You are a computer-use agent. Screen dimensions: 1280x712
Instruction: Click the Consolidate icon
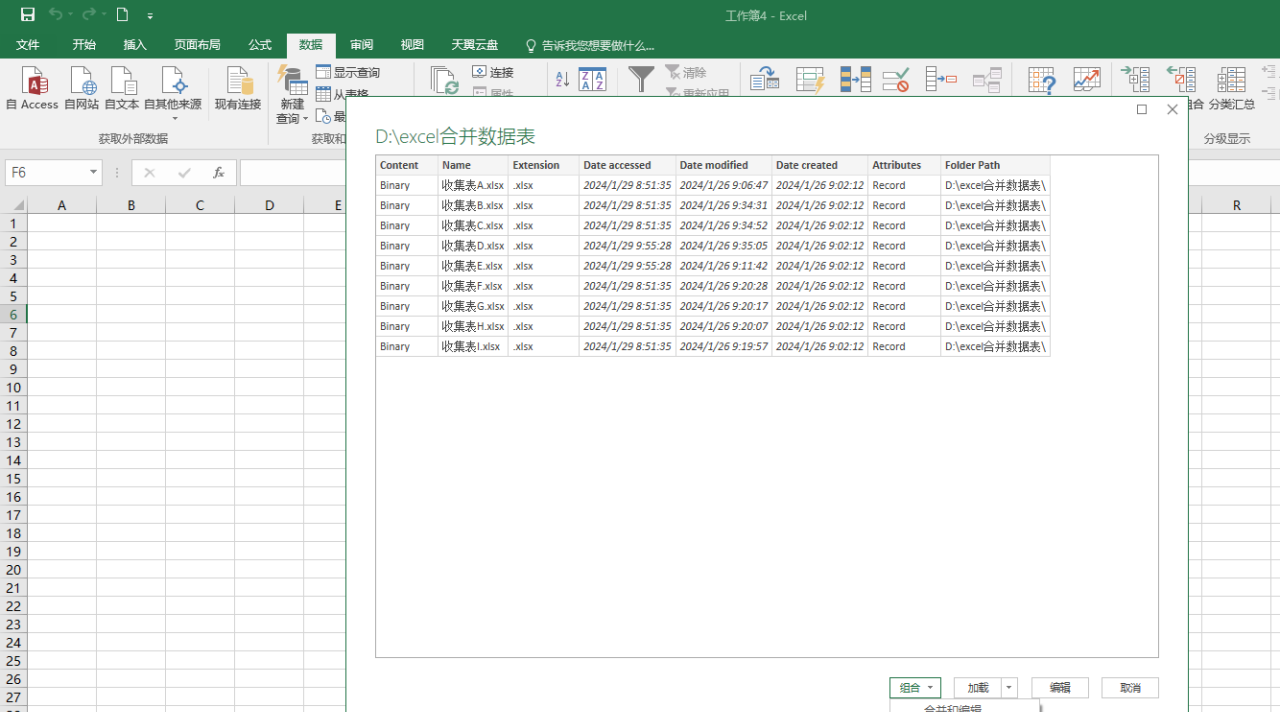pyautogui.click(x=941, y=80)
